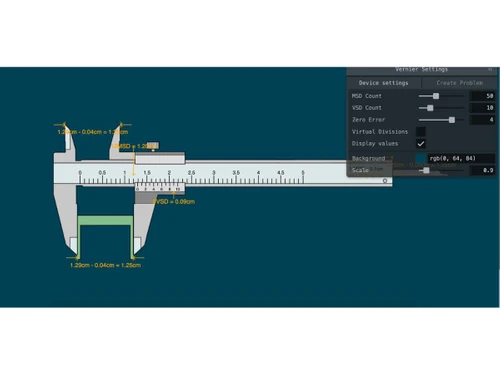Click the lower '1.29cm - 0.04cm = 1.25cm' label
The height and width of the screenshot is (375, 500).
[x=105, y=265]
